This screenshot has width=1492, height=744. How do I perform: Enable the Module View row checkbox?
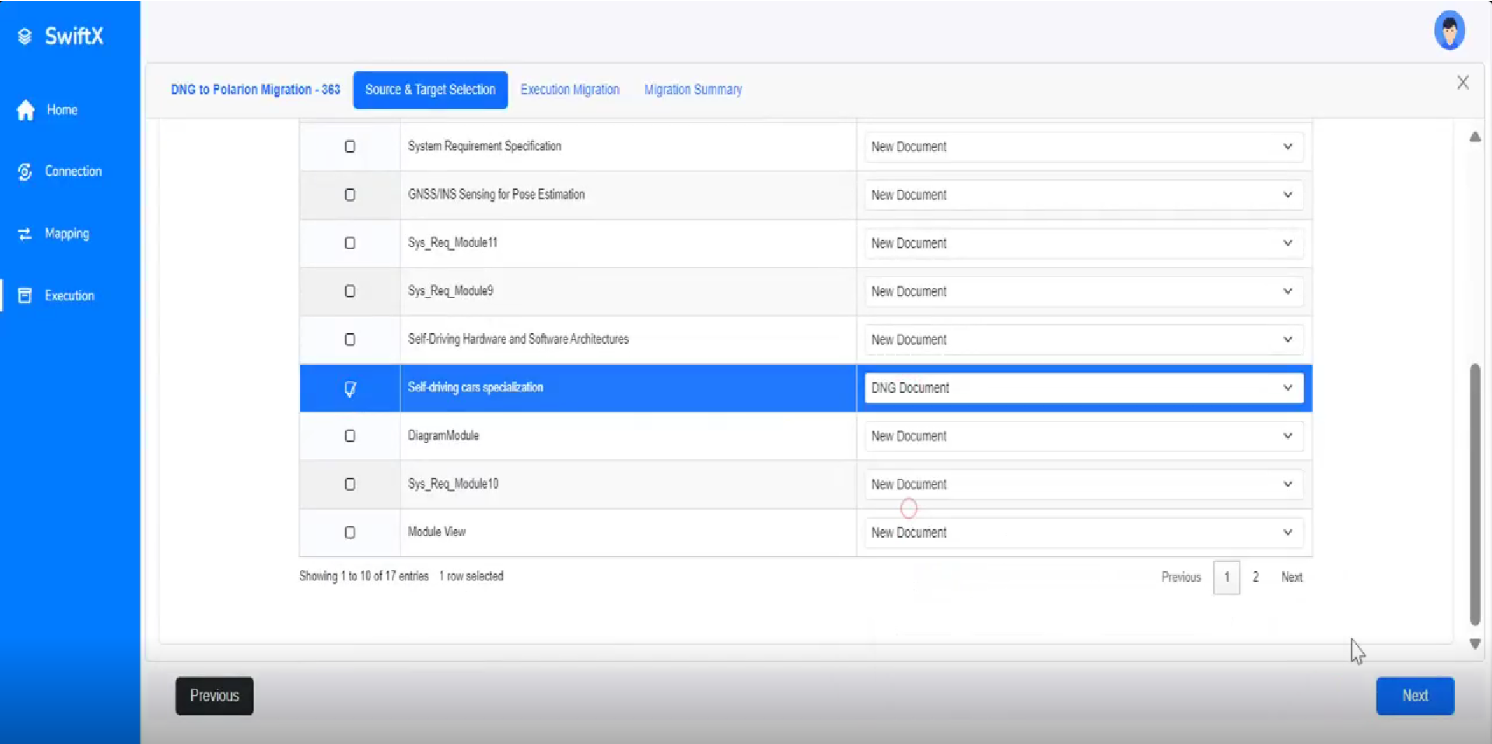[349, 532]
